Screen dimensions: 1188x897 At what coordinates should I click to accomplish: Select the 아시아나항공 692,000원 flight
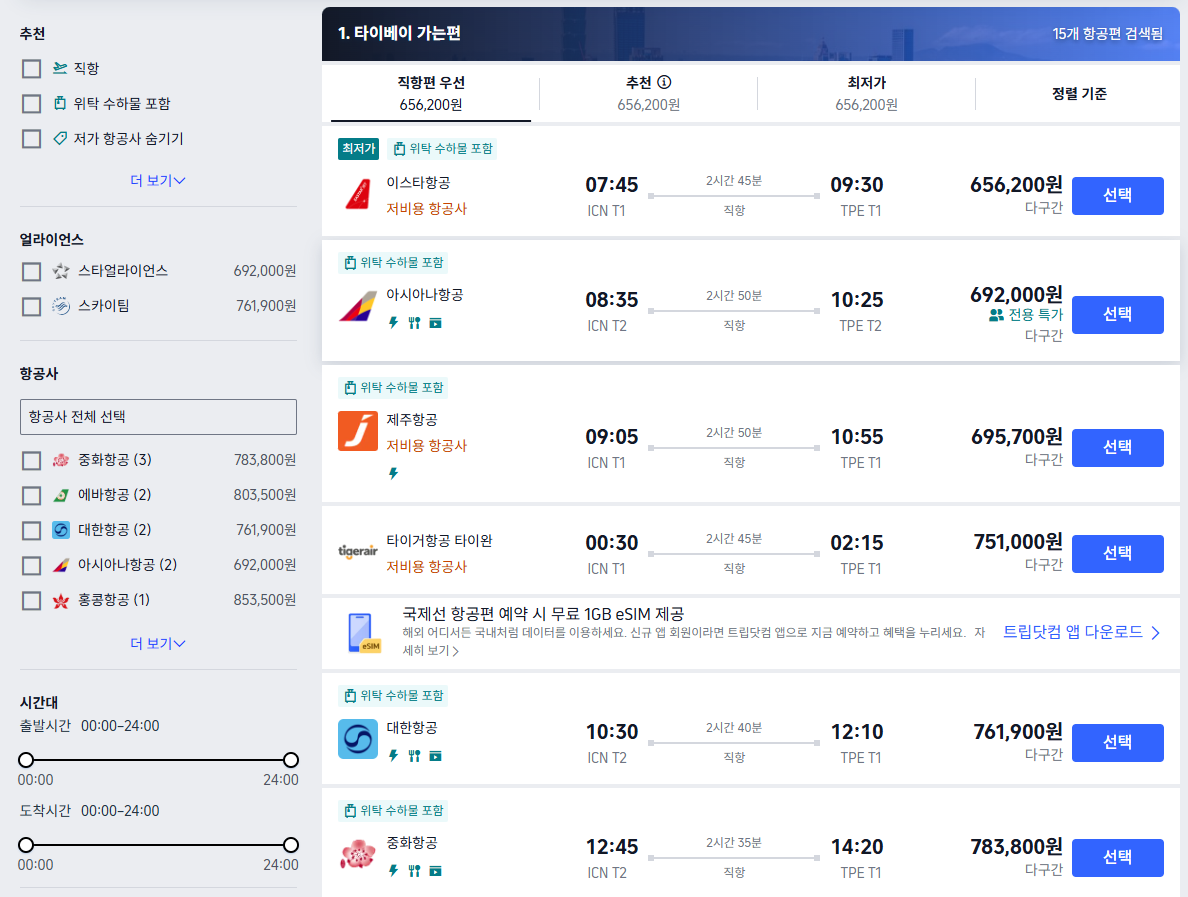1118,314
